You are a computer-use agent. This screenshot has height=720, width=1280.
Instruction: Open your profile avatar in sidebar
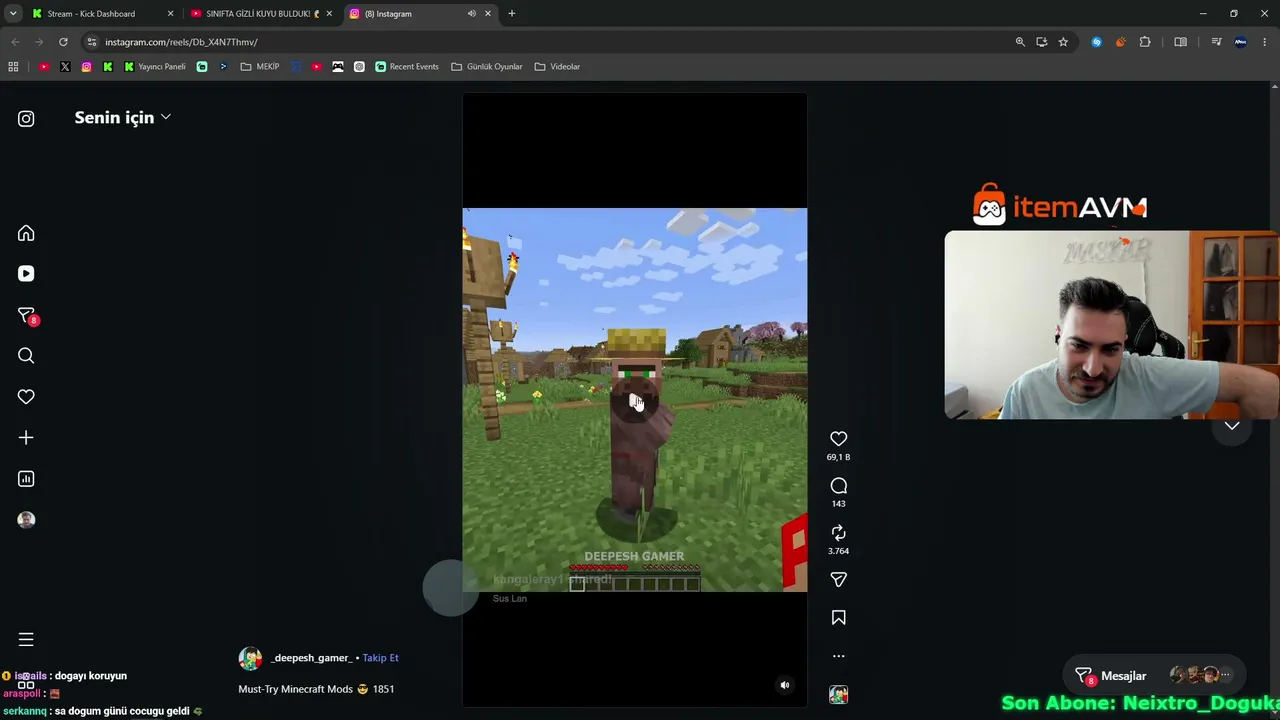tap(26, 520)
